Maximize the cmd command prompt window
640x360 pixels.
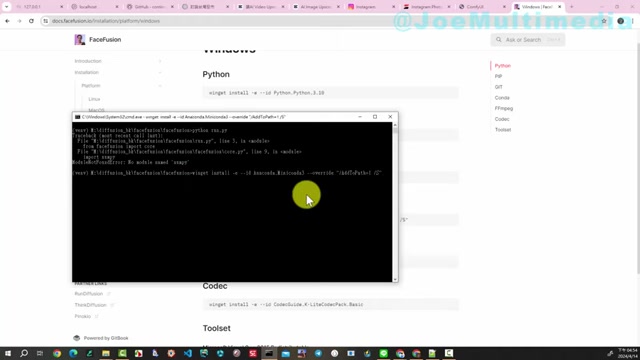(375, 117)
